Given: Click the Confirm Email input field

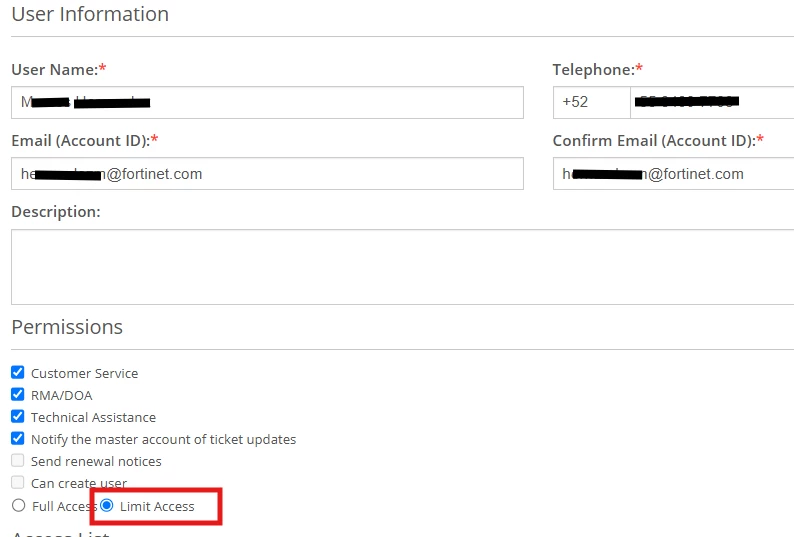Looking at the screenshot, I should 673,174.
